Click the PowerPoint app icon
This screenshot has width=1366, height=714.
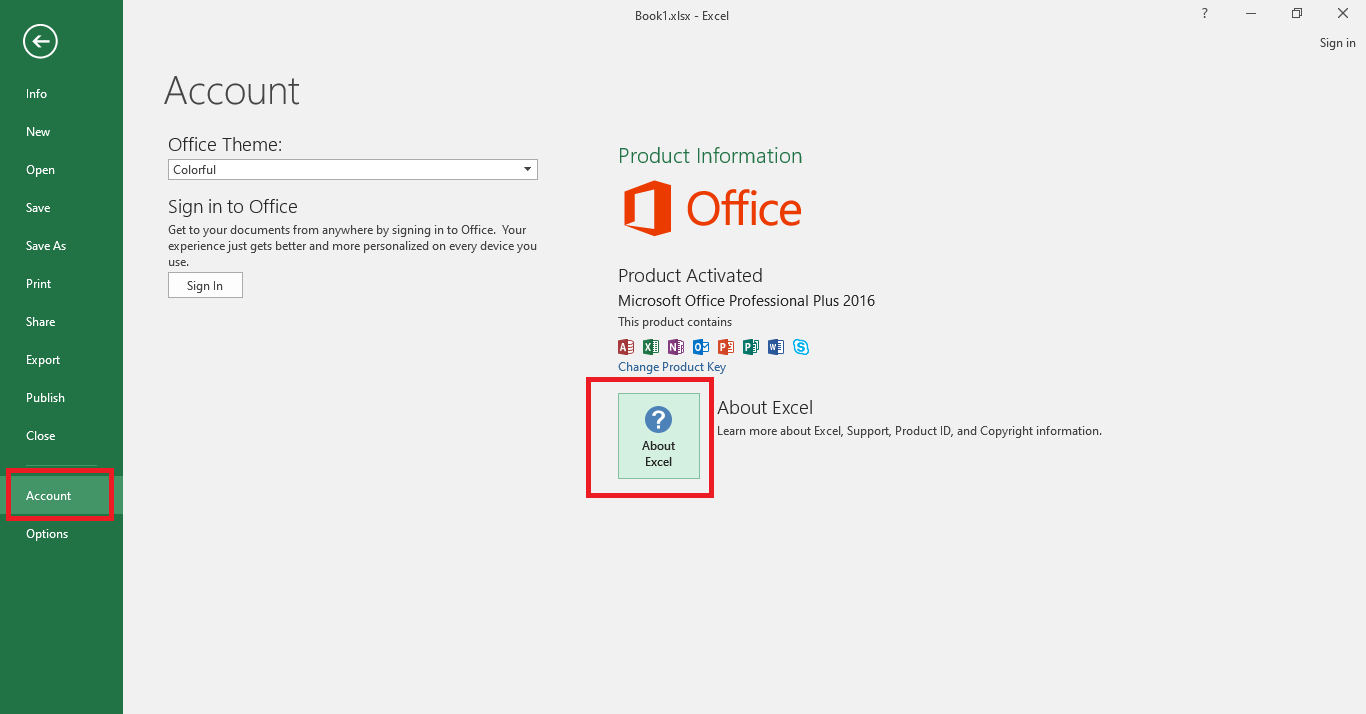[726, 347]
